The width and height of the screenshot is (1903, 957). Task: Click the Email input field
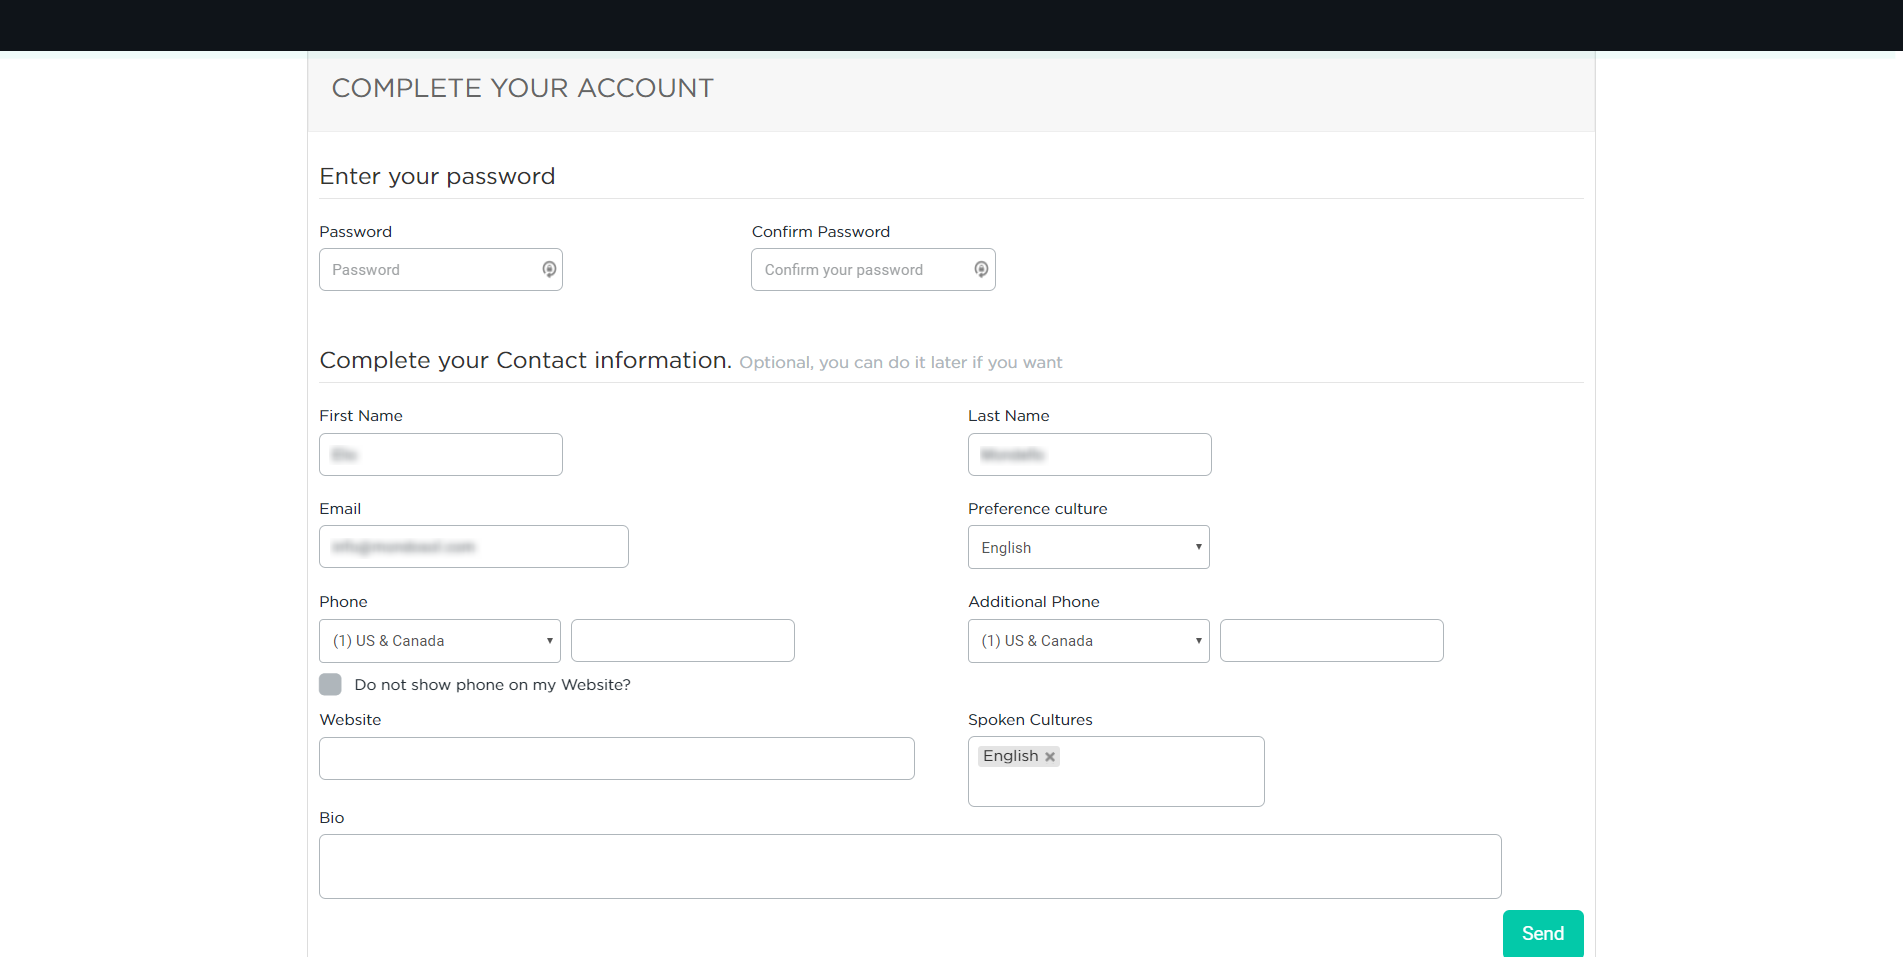(473, 547)
